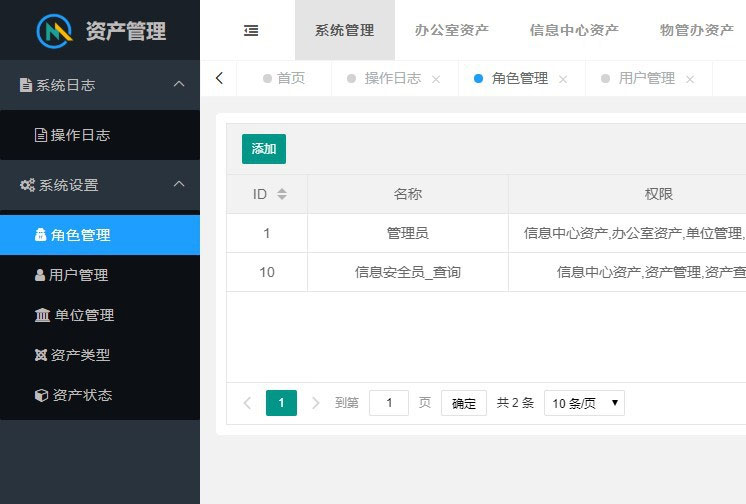The height and width of the screenshot is (504, 746).
Task: Switch to 信息中心资产 top menu
Action: coord(574,30)
